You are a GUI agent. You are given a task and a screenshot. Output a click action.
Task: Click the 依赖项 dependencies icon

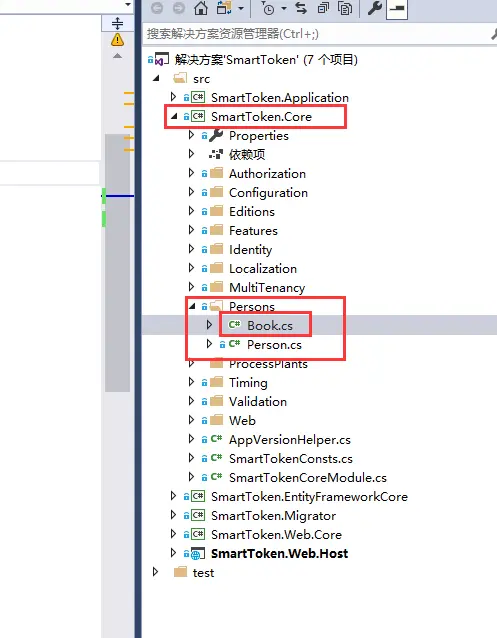216,154
